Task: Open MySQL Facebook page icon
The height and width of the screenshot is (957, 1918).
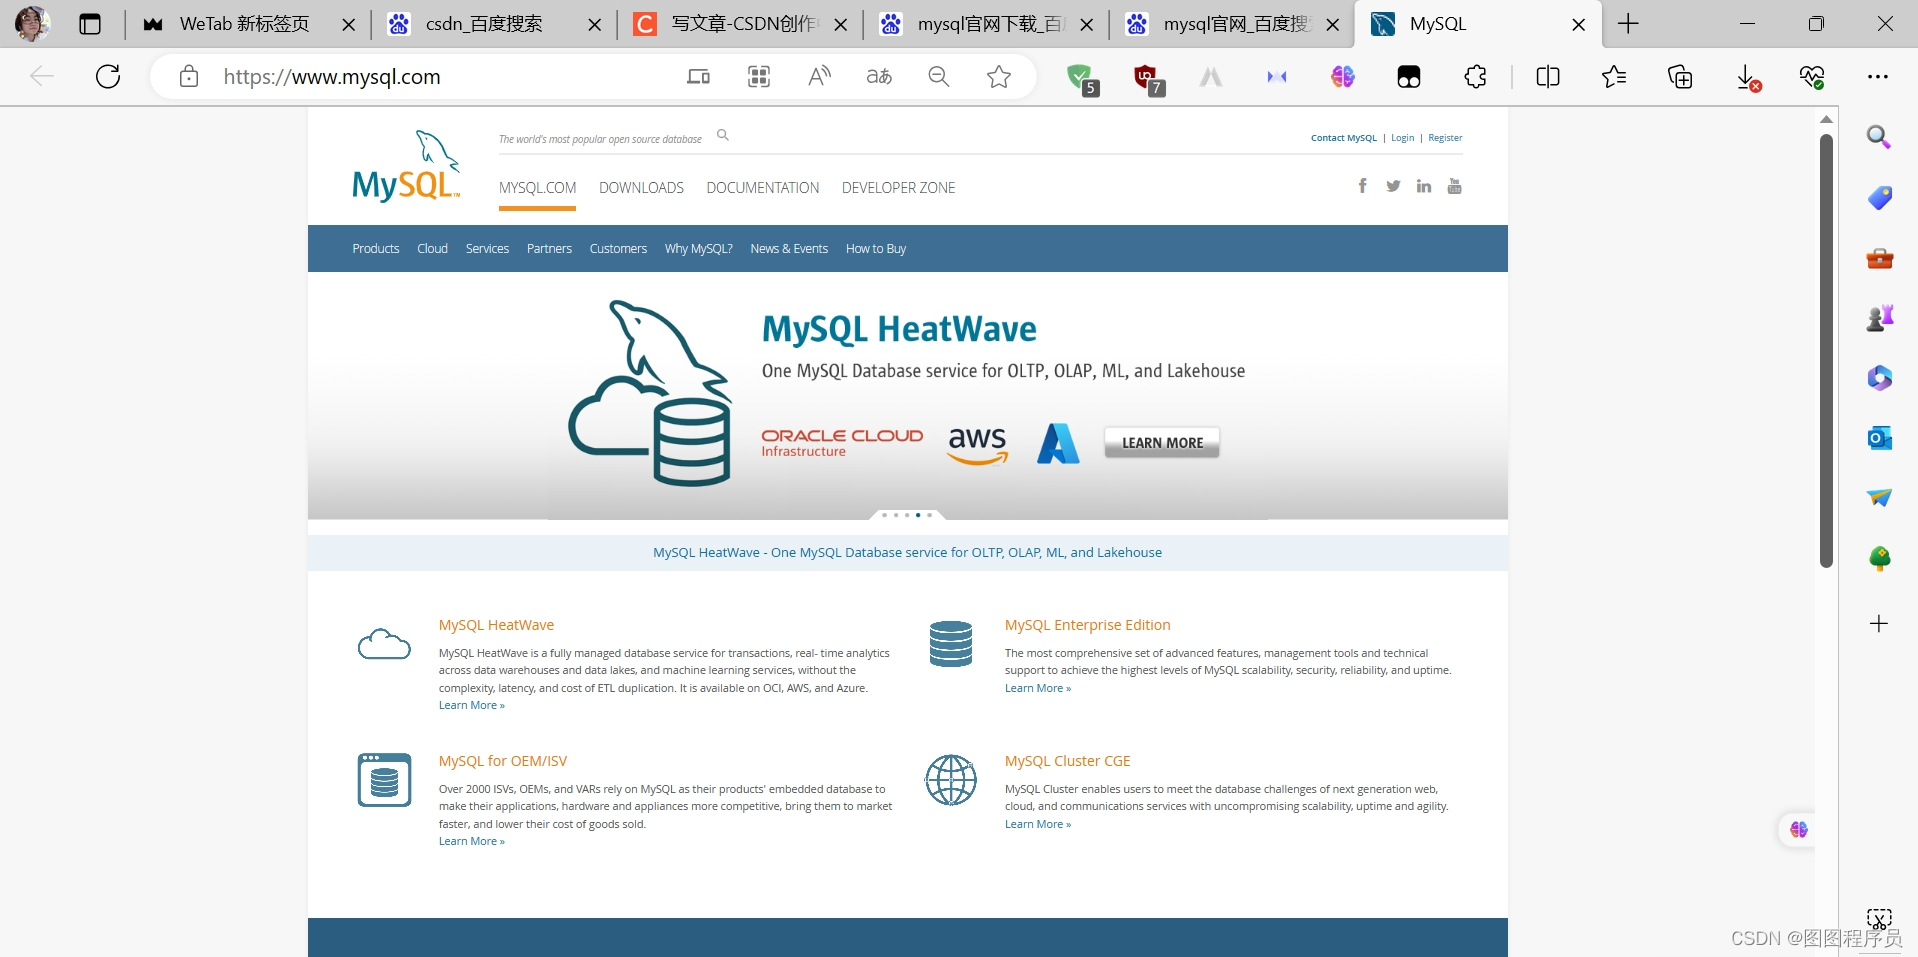Action: [1362, 185]
